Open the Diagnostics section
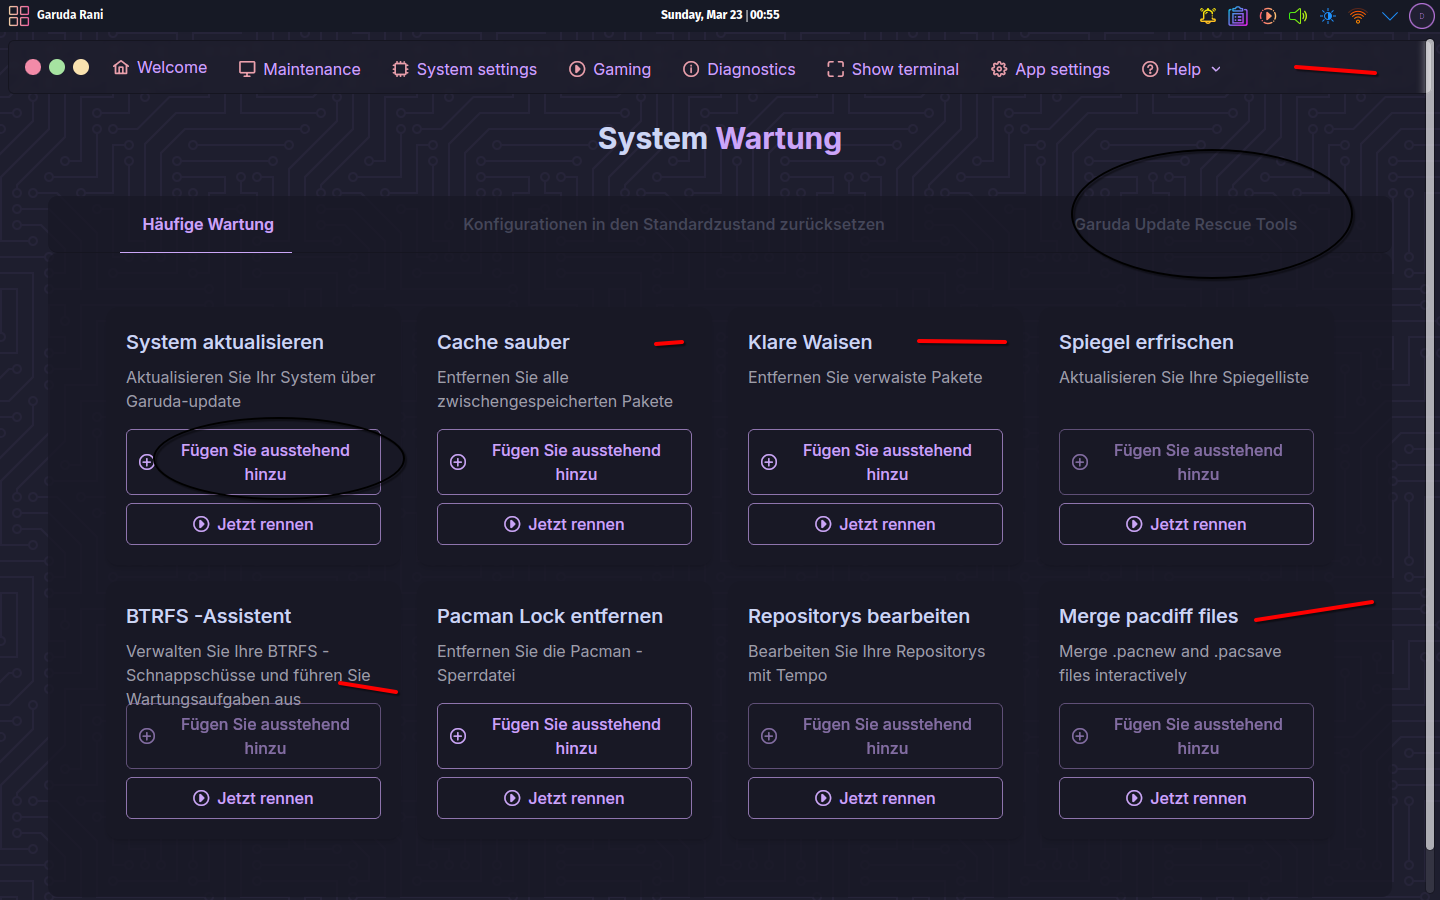 coord(739,69)
